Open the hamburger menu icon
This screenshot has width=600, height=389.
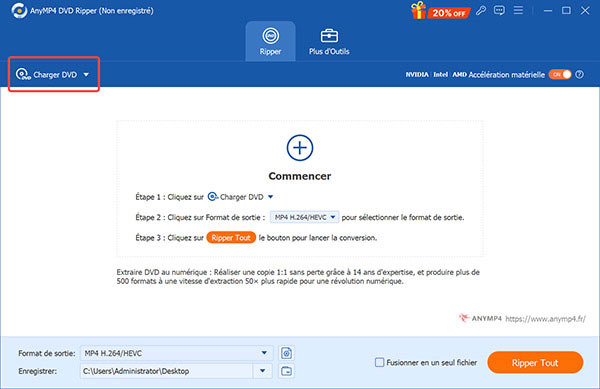point(518,10)
